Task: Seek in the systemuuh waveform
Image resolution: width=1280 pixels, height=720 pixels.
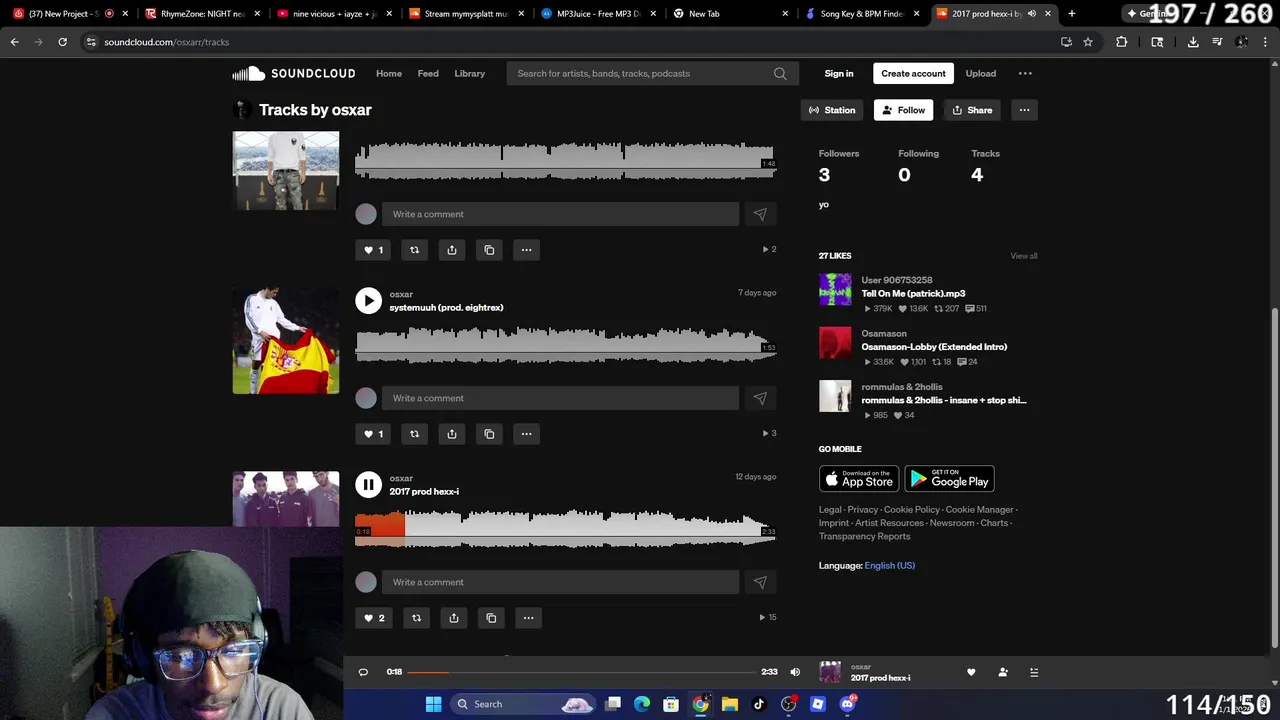Action: click(565, 344)
